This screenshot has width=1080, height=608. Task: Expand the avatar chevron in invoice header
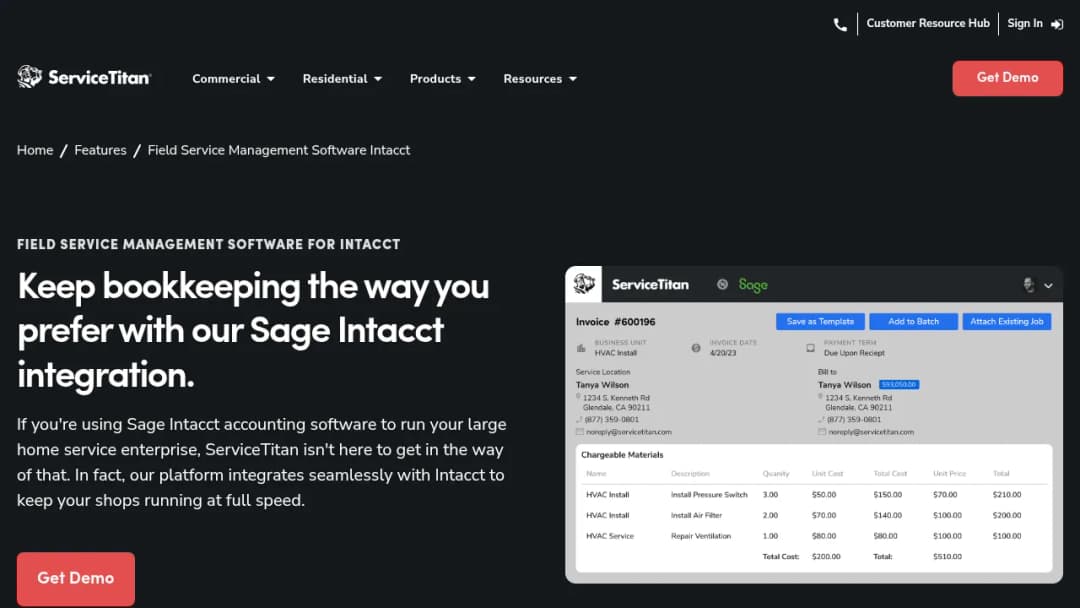point(1048,286)
